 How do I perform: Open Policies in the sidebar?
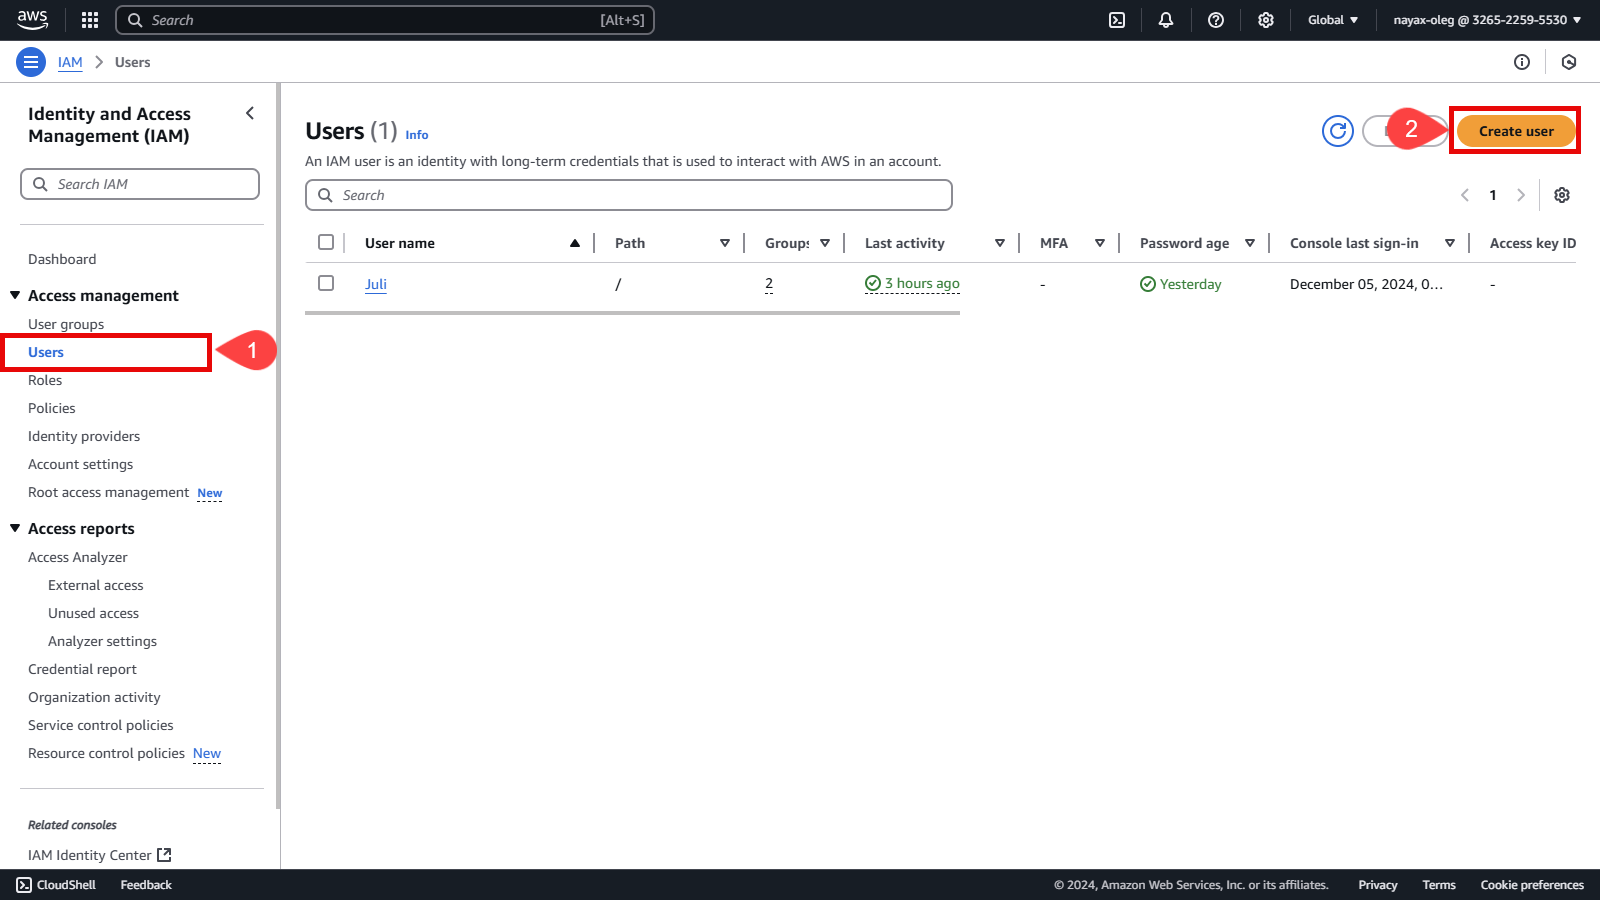(x=52, y=408)
